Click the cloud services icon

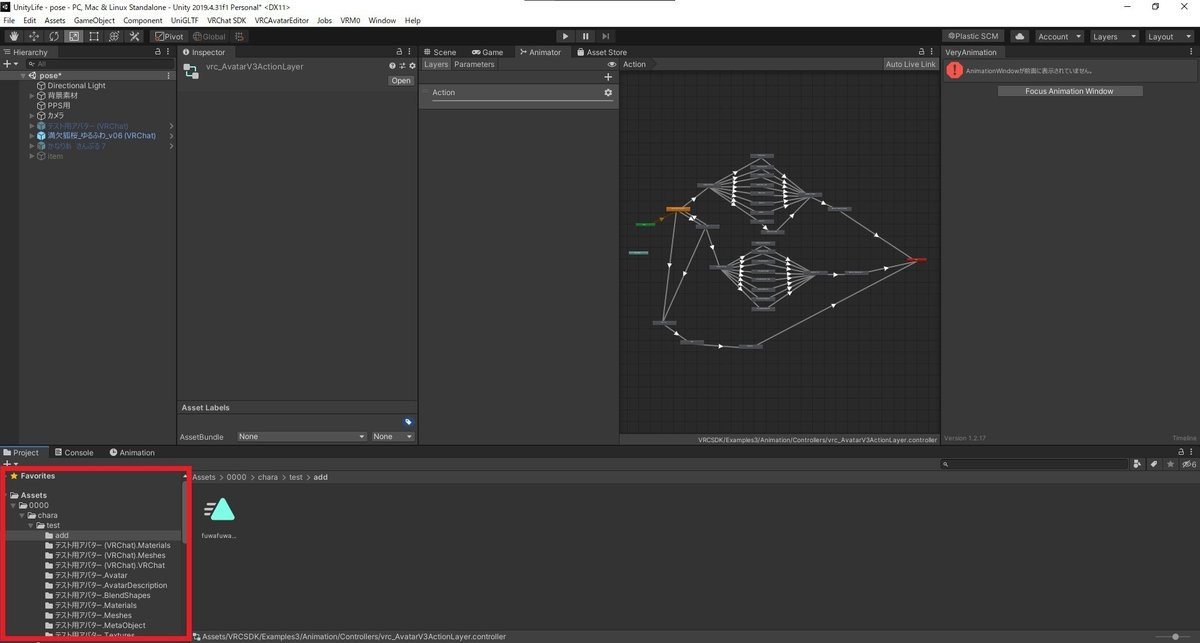1019,36
